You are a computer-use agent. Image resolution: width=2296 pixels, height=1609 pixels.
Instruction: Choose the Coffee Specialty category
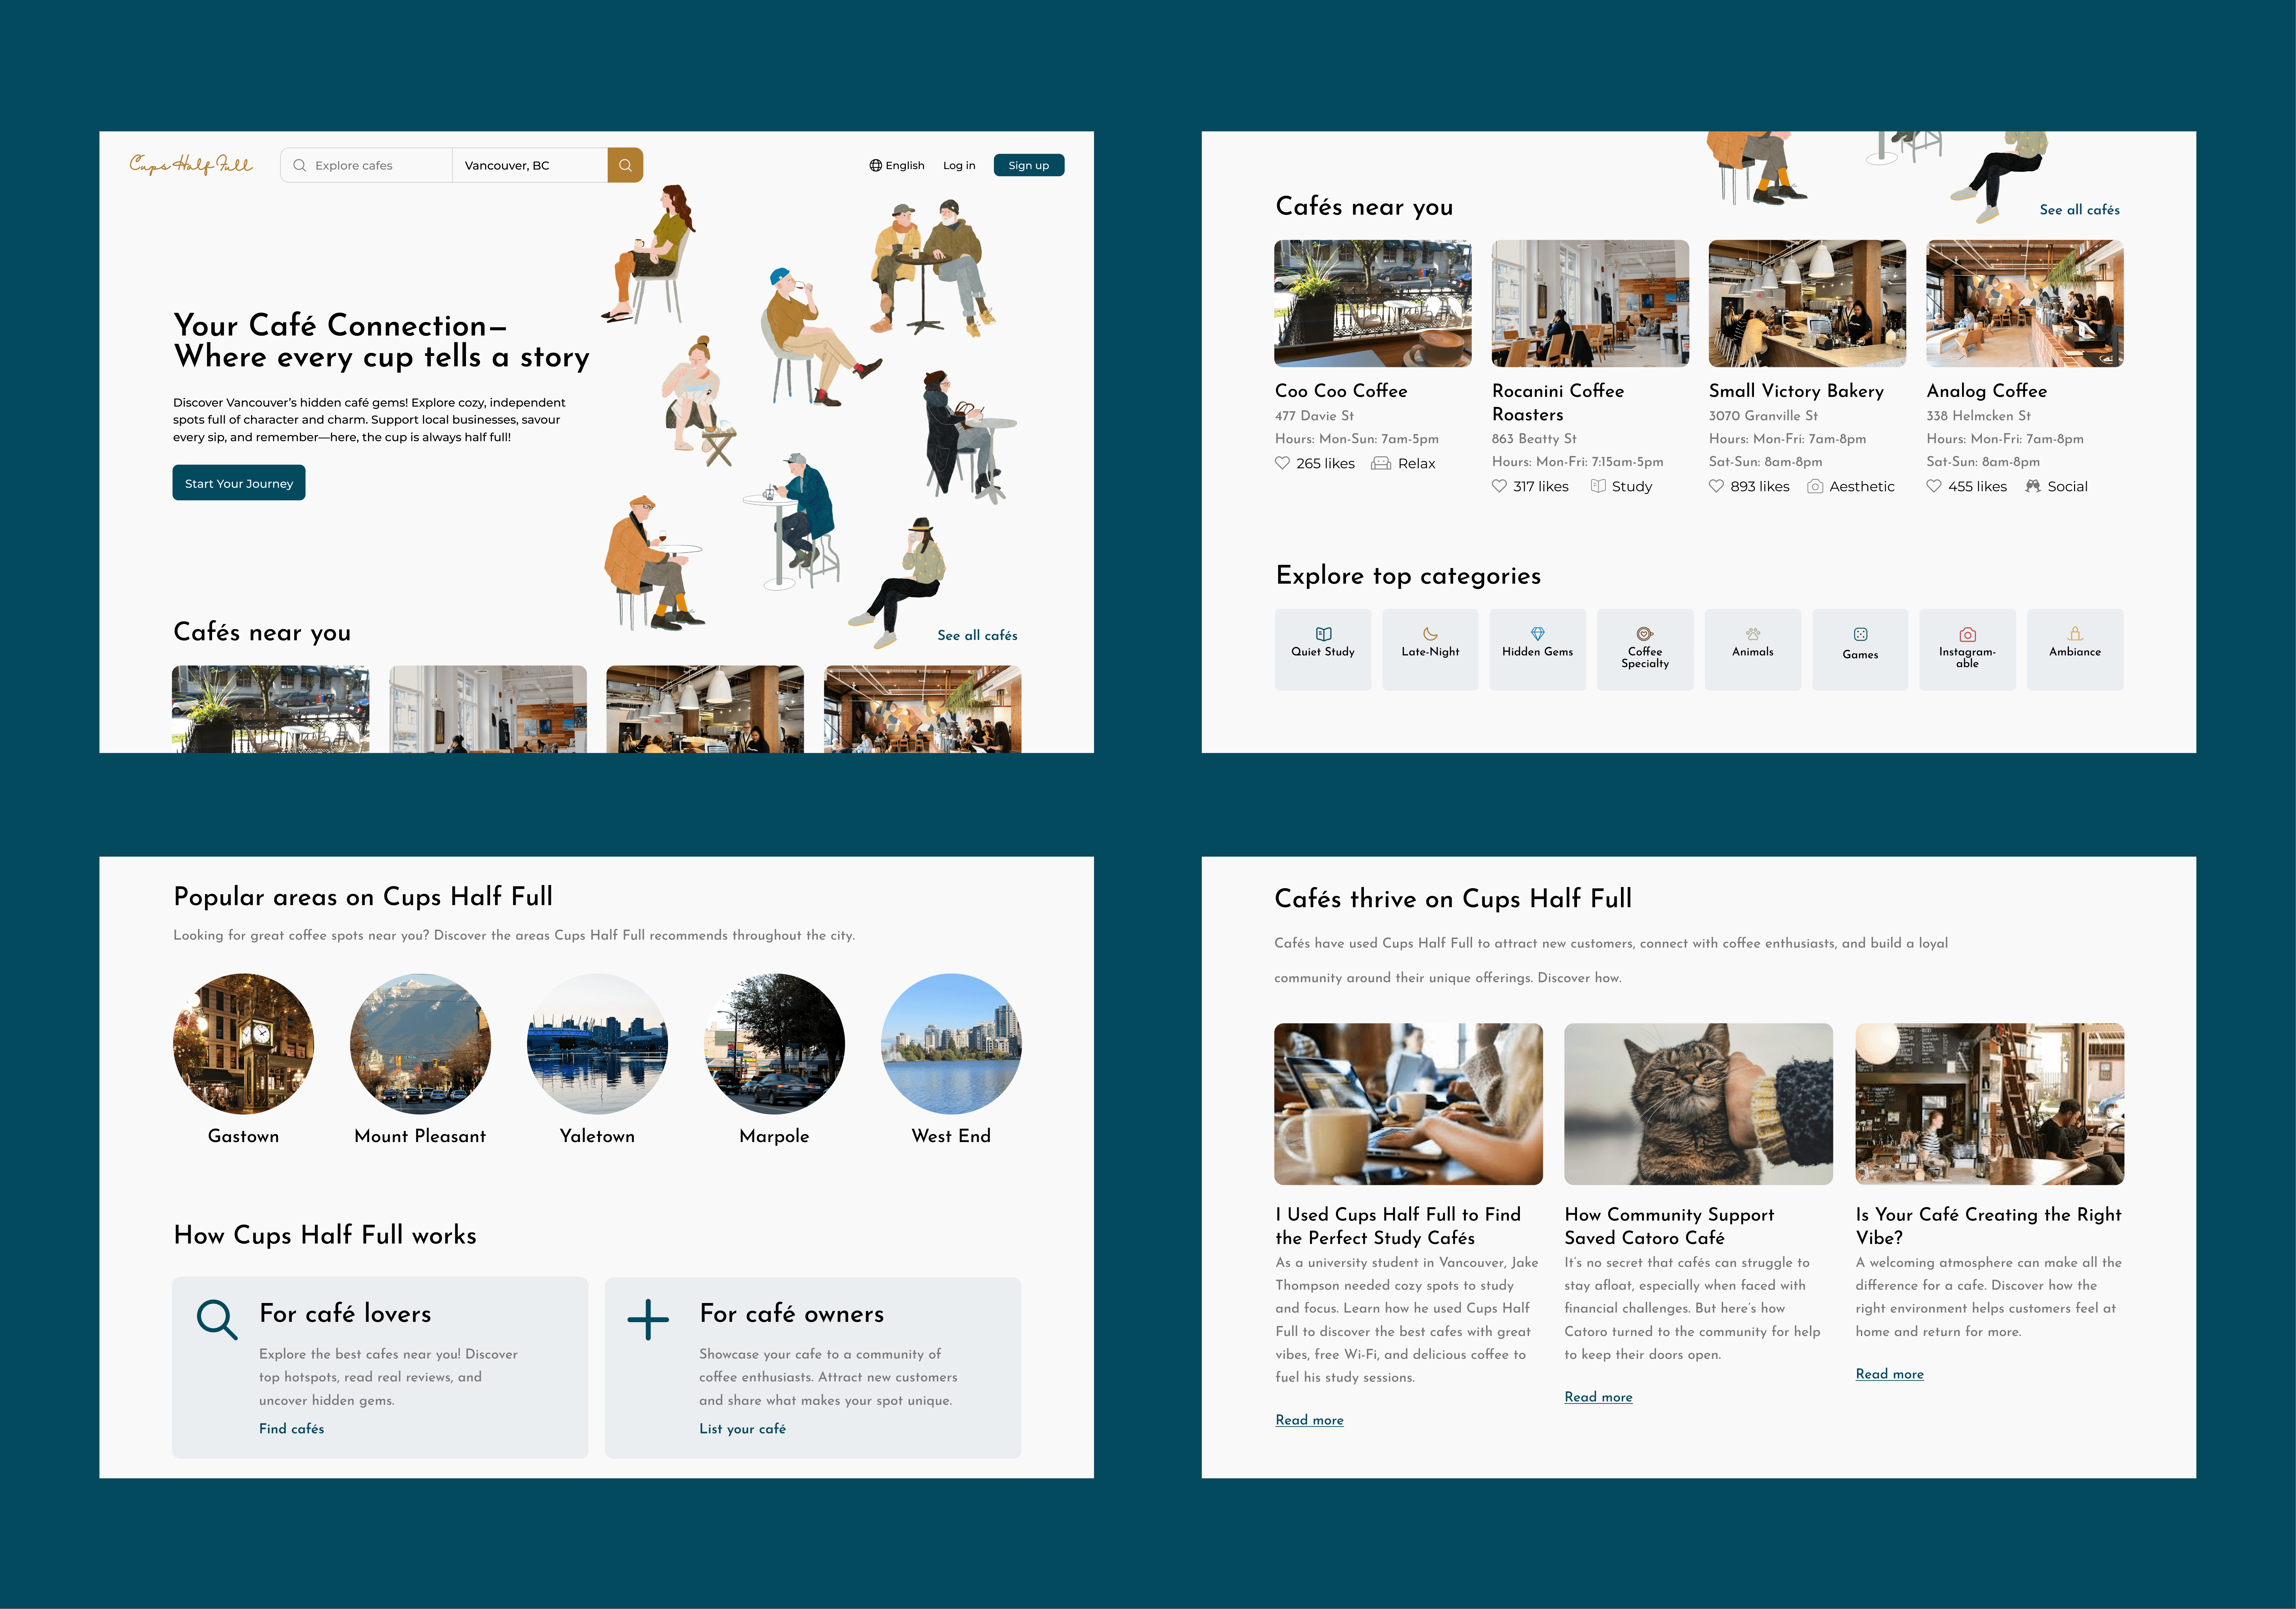1645,649
